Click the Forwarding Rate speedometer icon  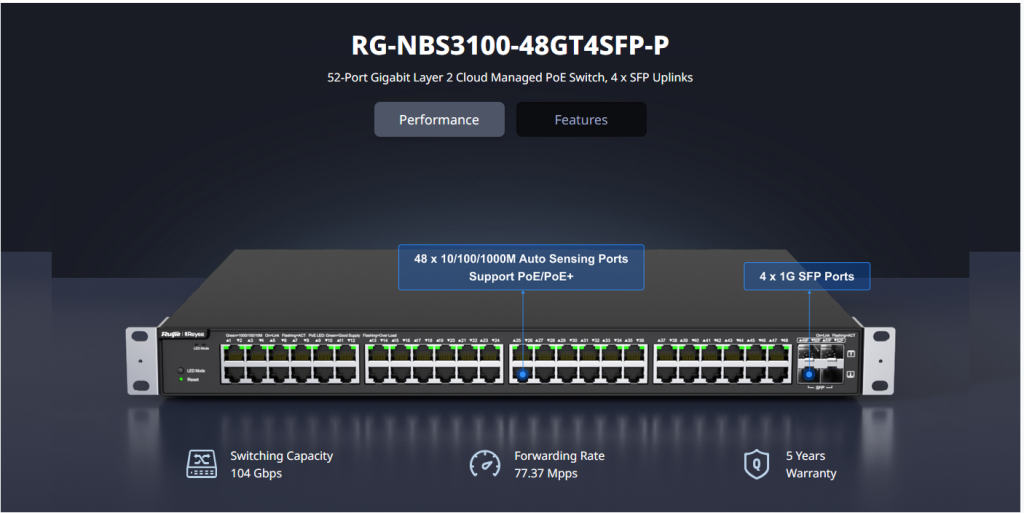coord(485,464)
